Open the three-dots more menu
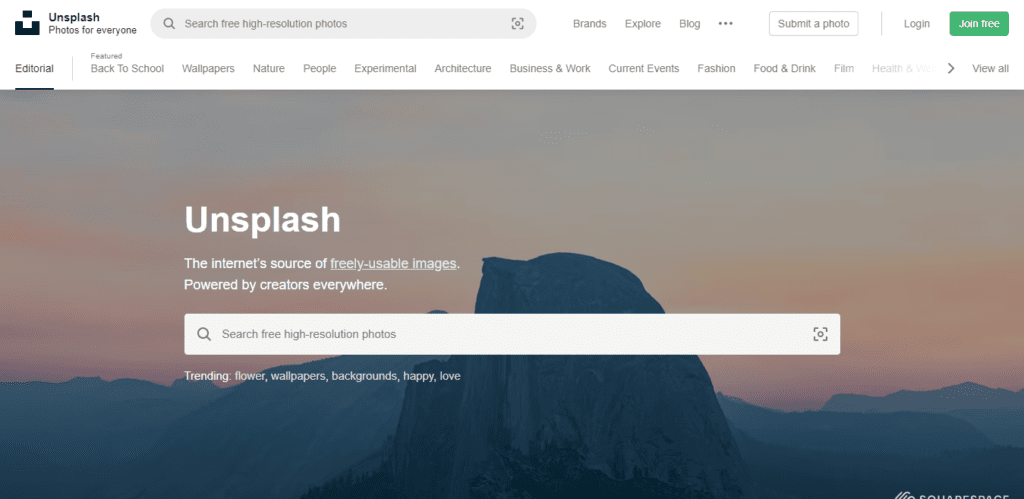 tap(726, 24)
